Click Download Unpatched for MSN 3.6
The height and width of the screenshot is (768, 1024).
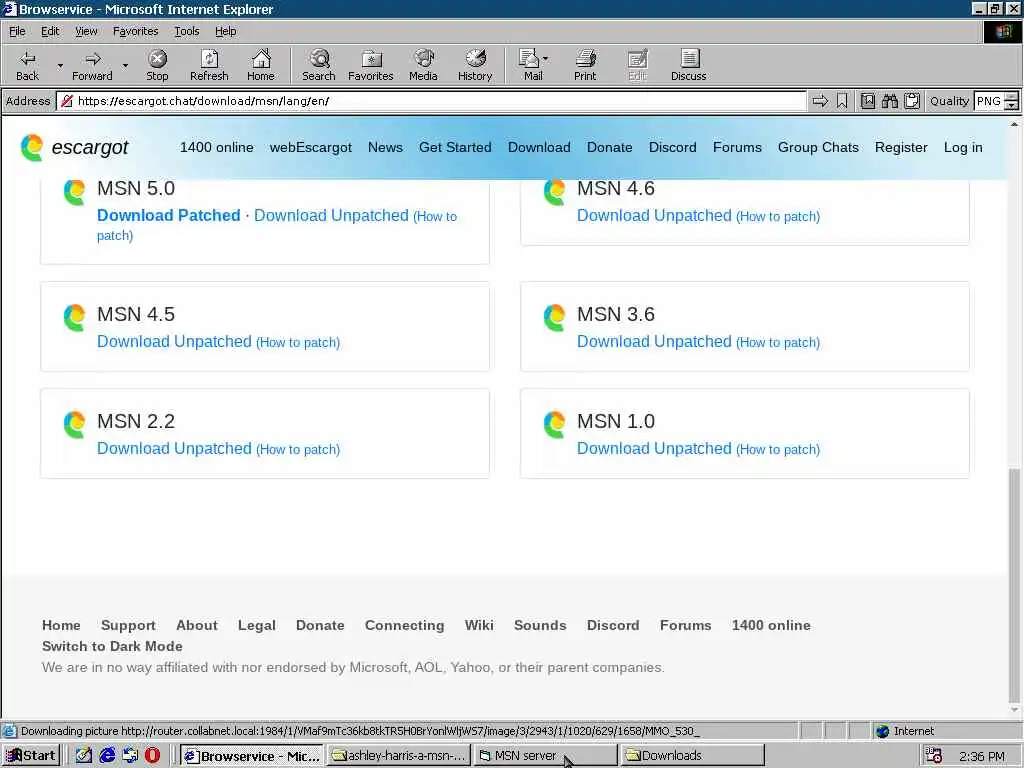pos(654,342)
